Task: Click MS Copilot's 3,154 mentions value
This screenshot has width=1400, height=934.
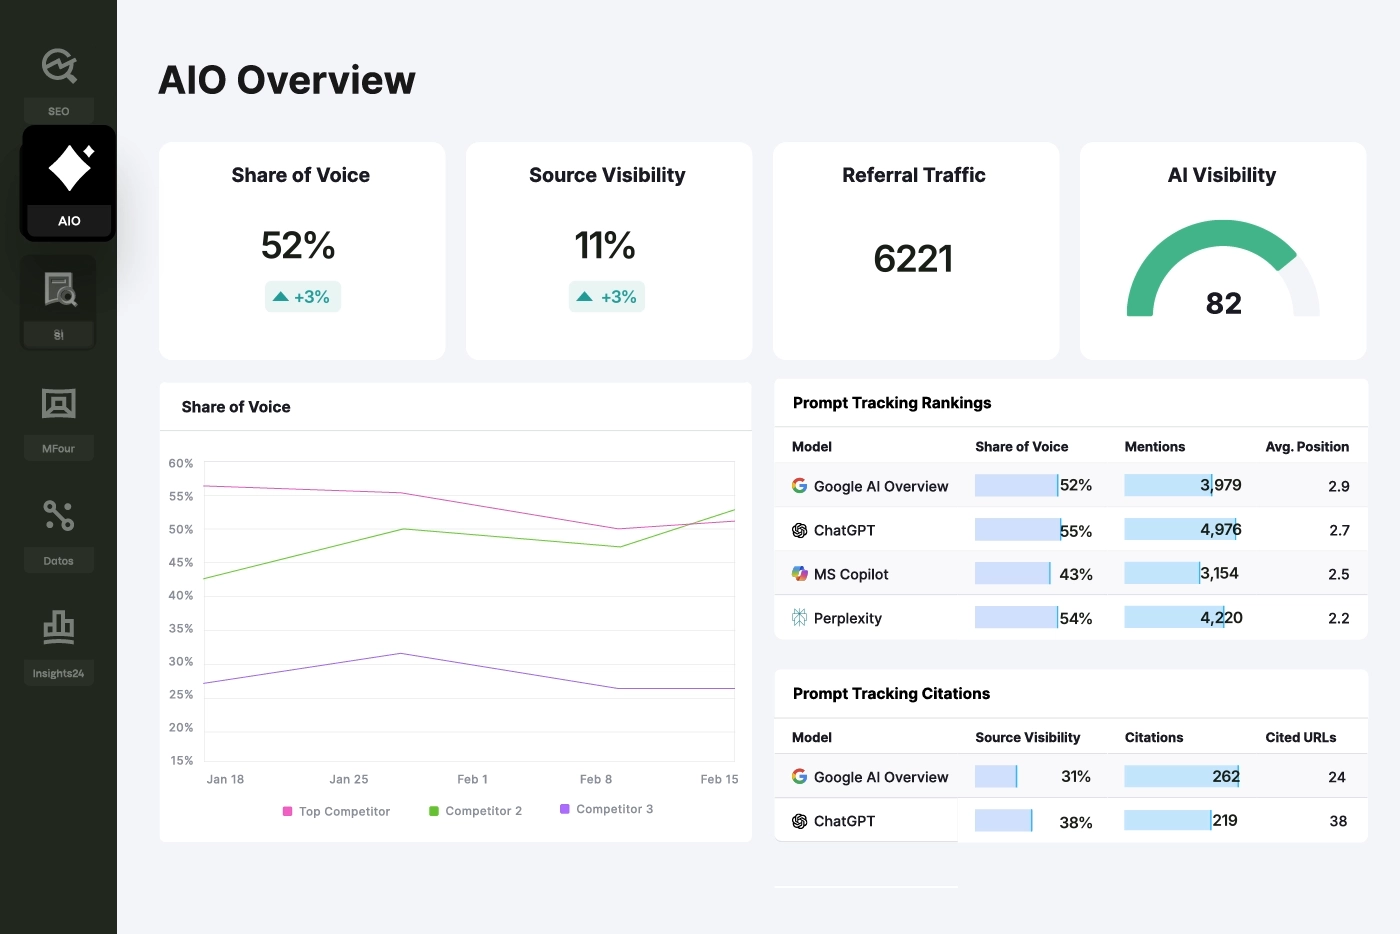Action: tap(1220, 573)
